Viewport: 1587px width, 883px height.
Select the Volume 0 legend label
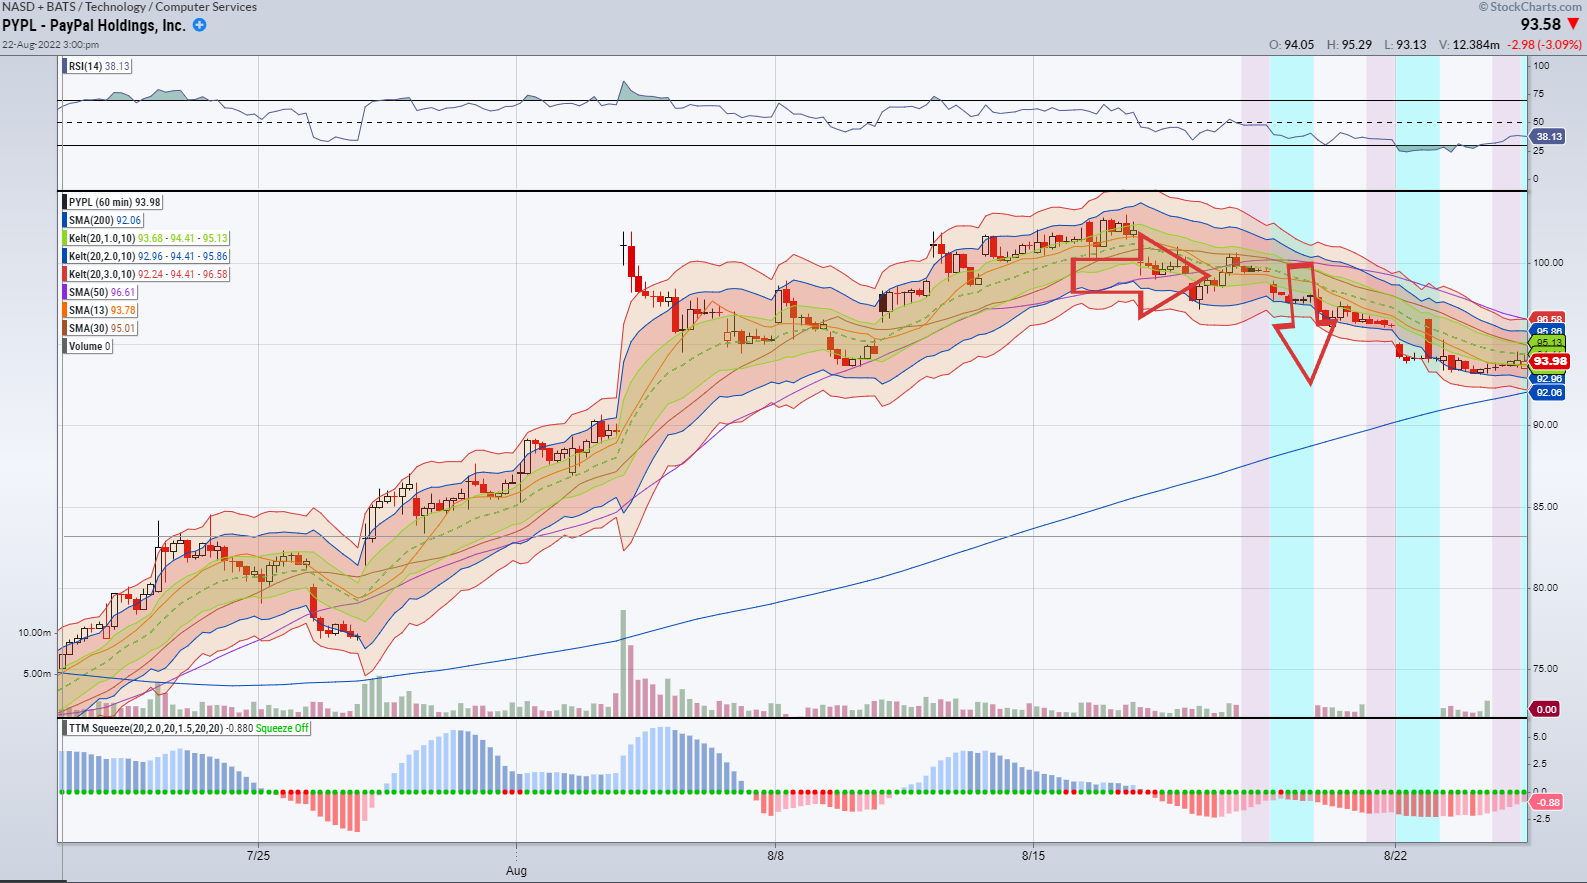point(90,346)
